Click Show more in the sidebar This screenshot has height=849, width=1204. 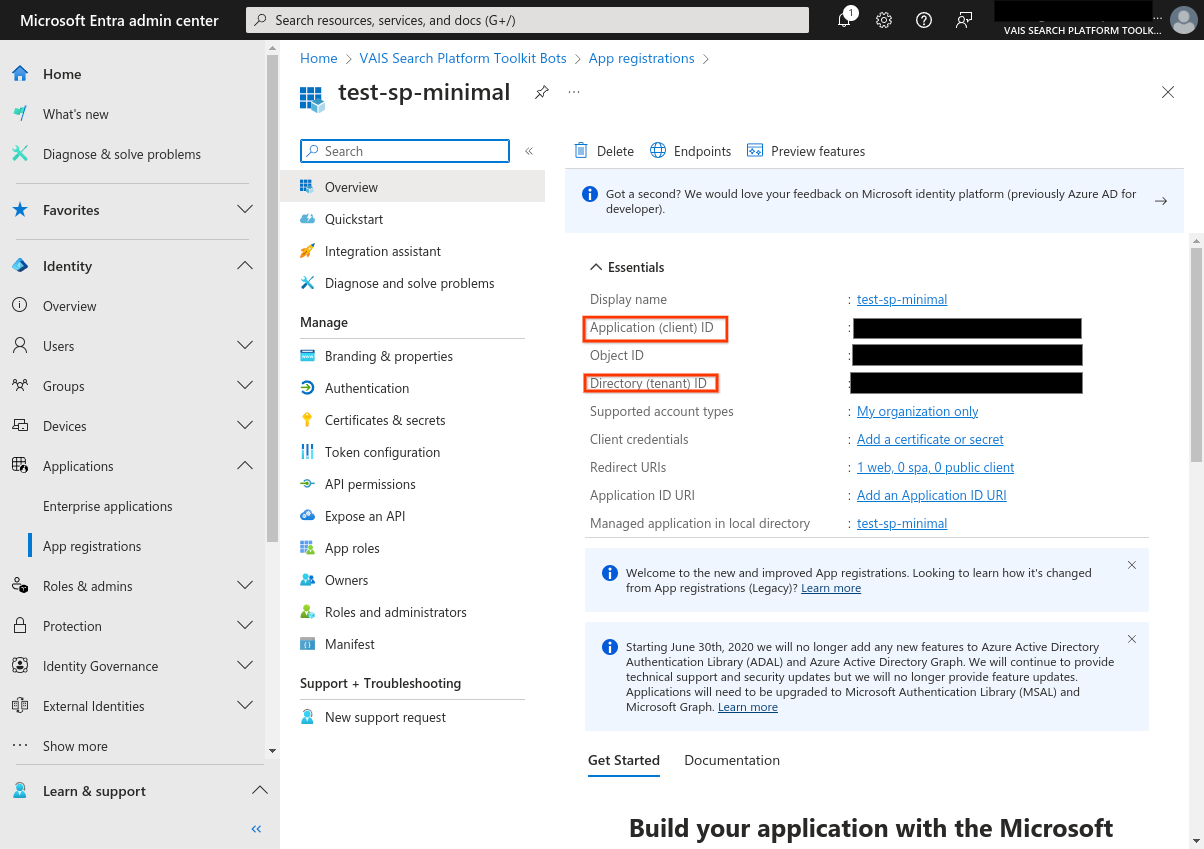(75, 746)
